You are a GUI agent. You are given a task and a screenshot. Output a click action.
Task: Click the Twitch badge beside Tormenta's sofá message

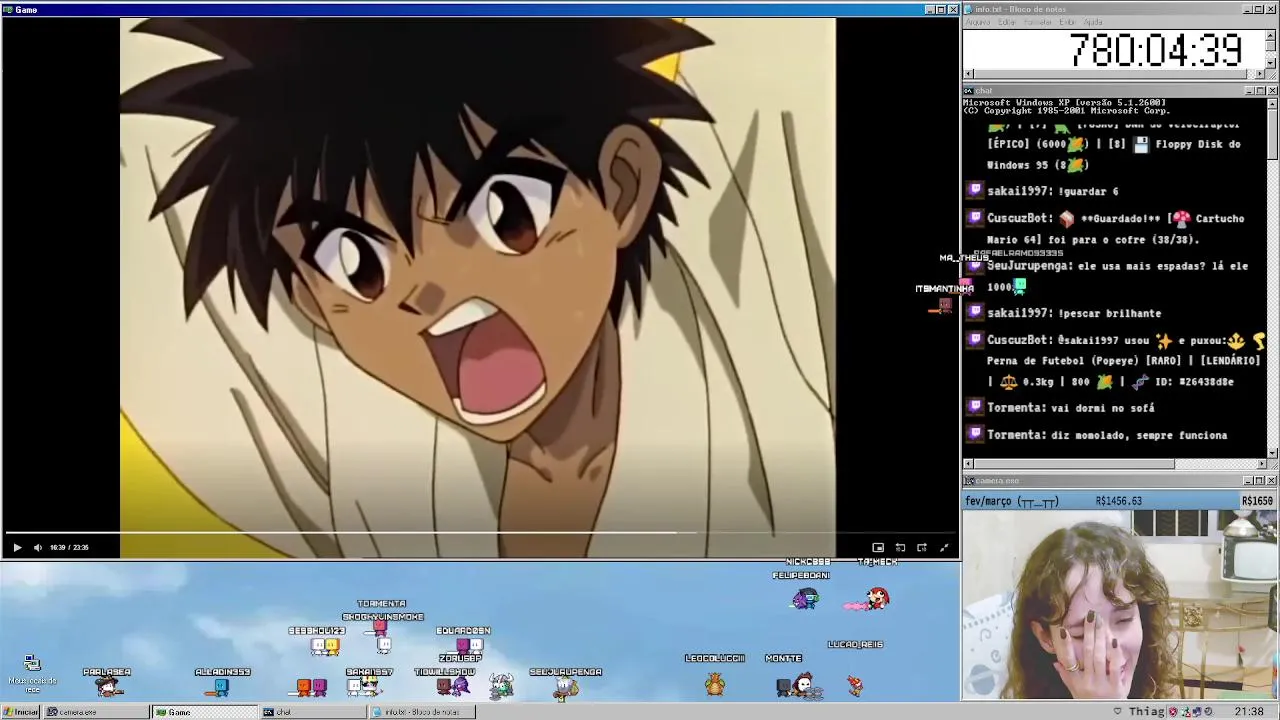[975, 407]
